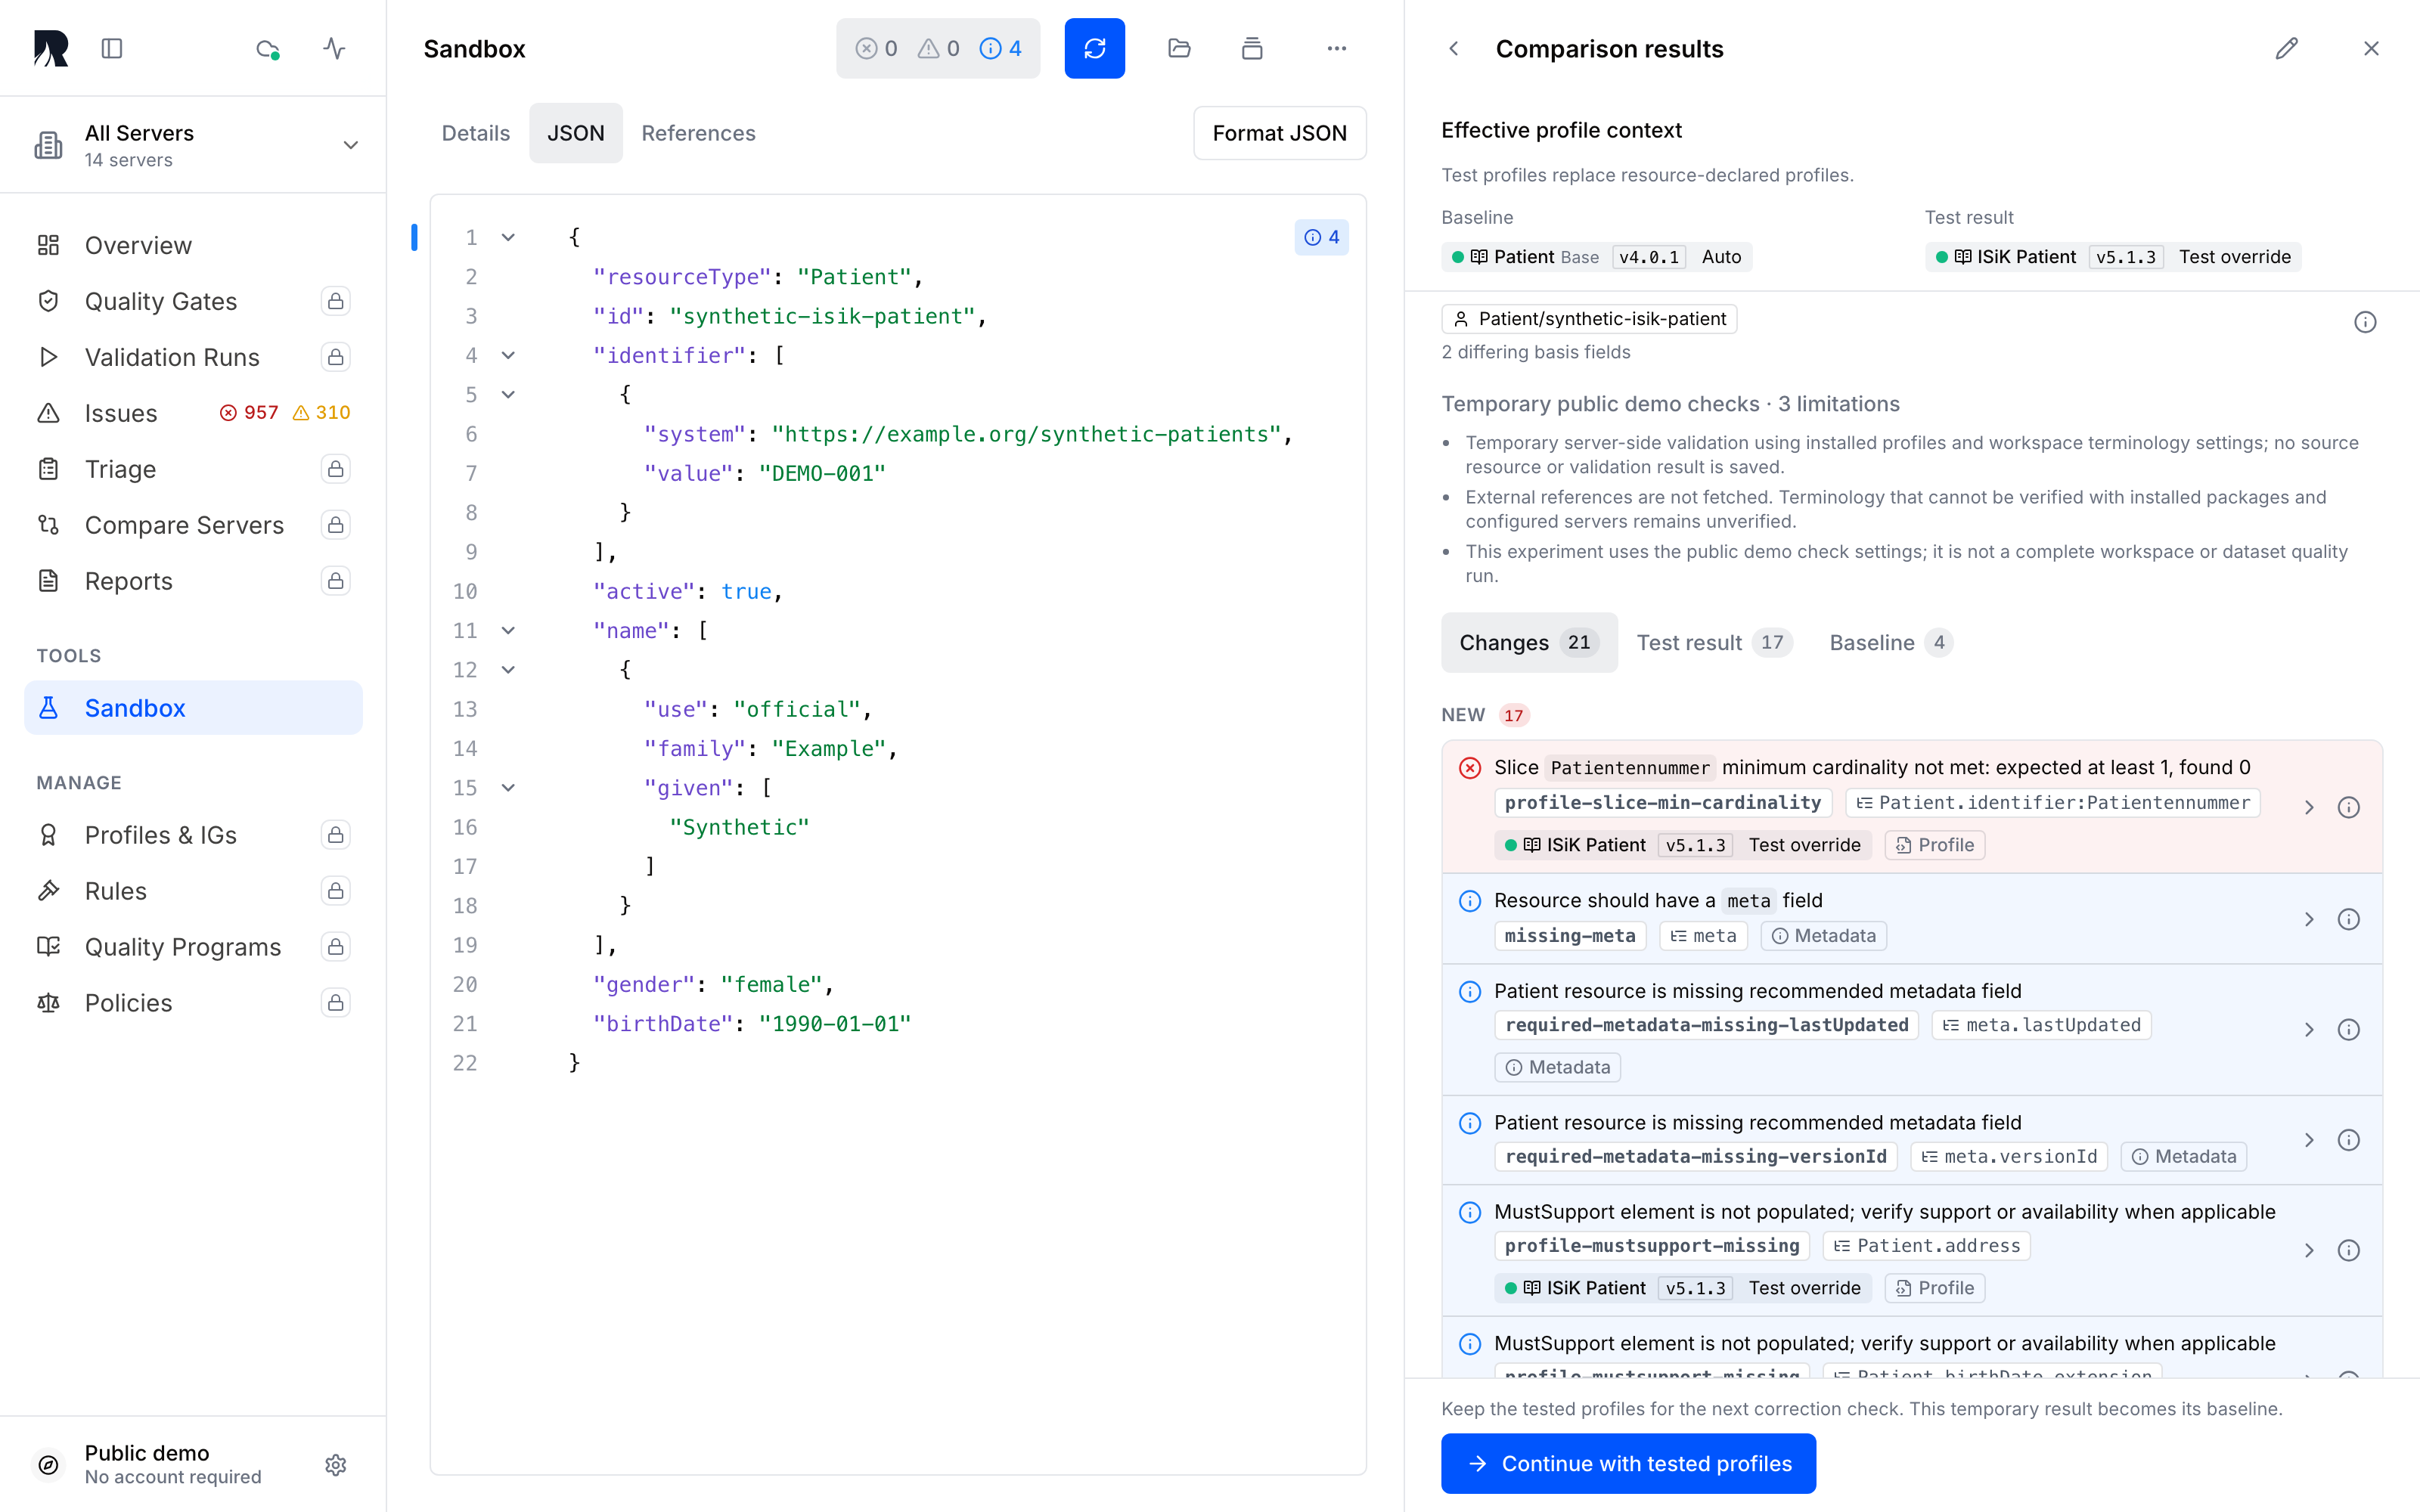The height and width of the screenshot is (1512, 2420).
Task: Open Overview in the sidebar
Action: click(x=193, y=245)
